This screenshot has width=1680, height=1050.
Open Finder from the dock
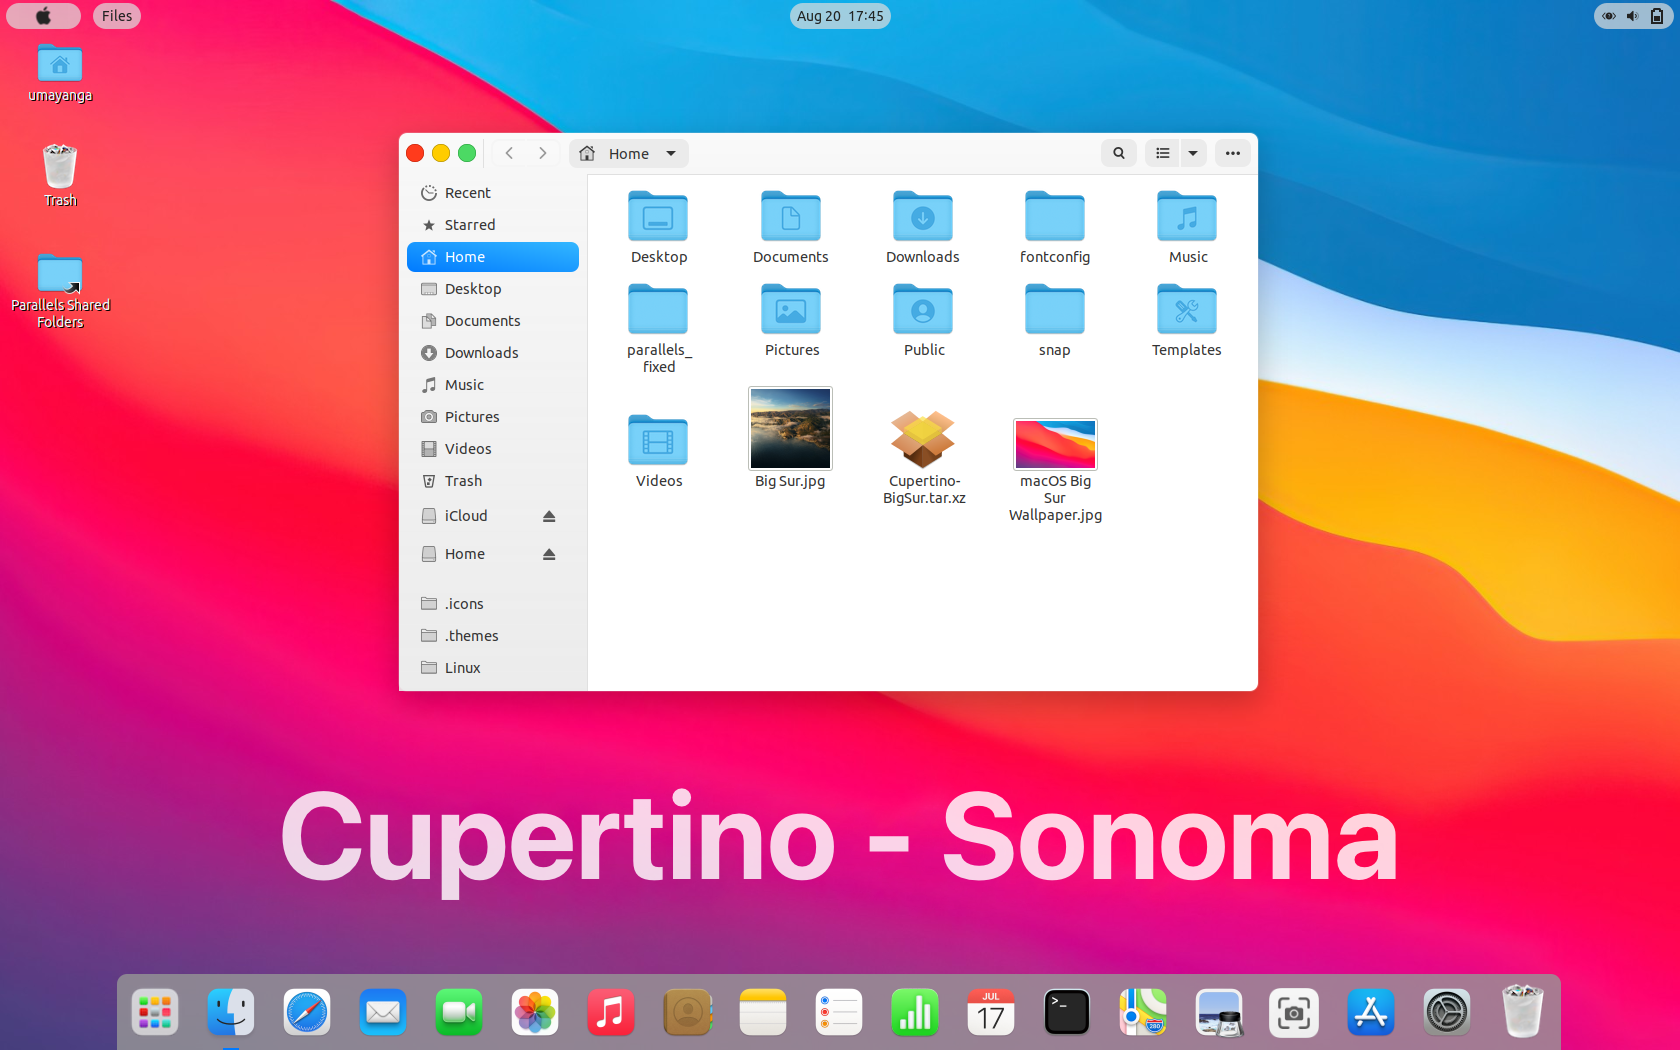(x=231, y=1013)
